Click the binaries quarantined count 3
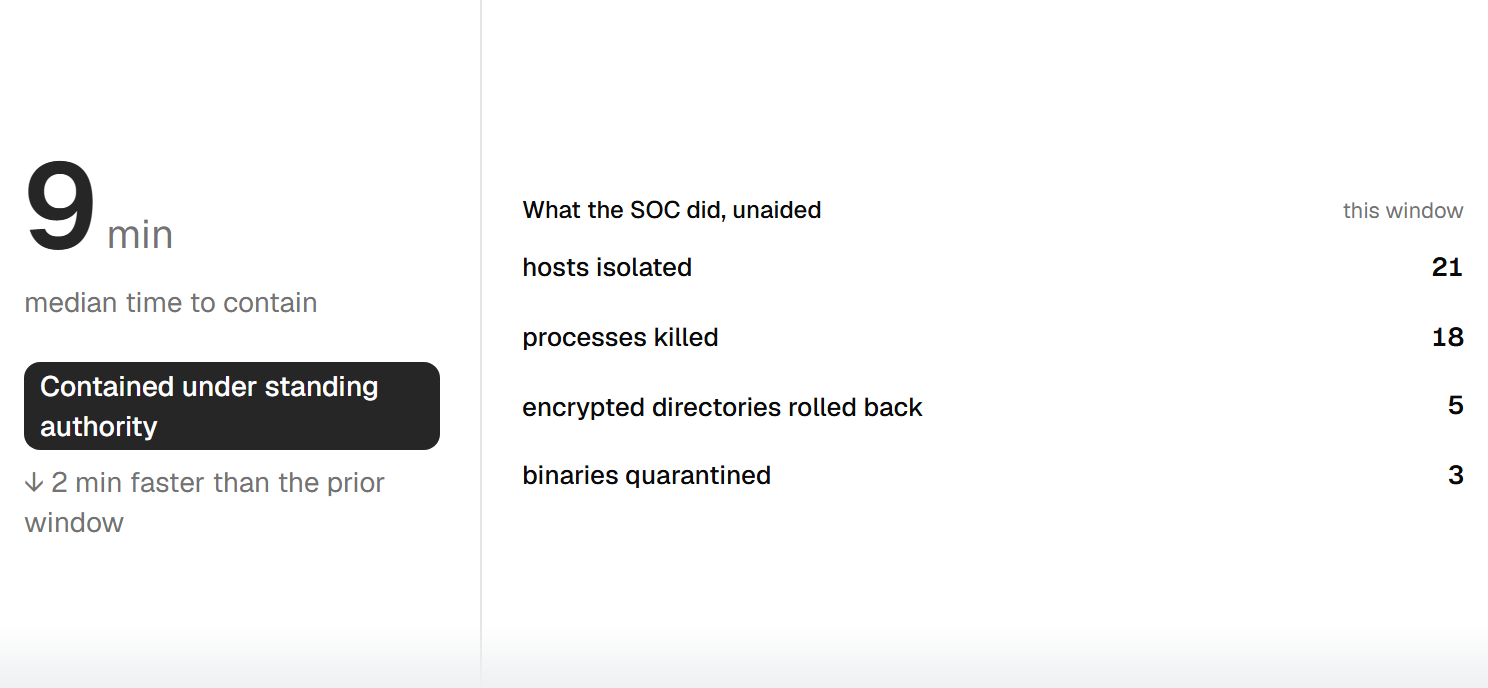The height and width of the screenshot is (688, 1488). [1456, 475]
